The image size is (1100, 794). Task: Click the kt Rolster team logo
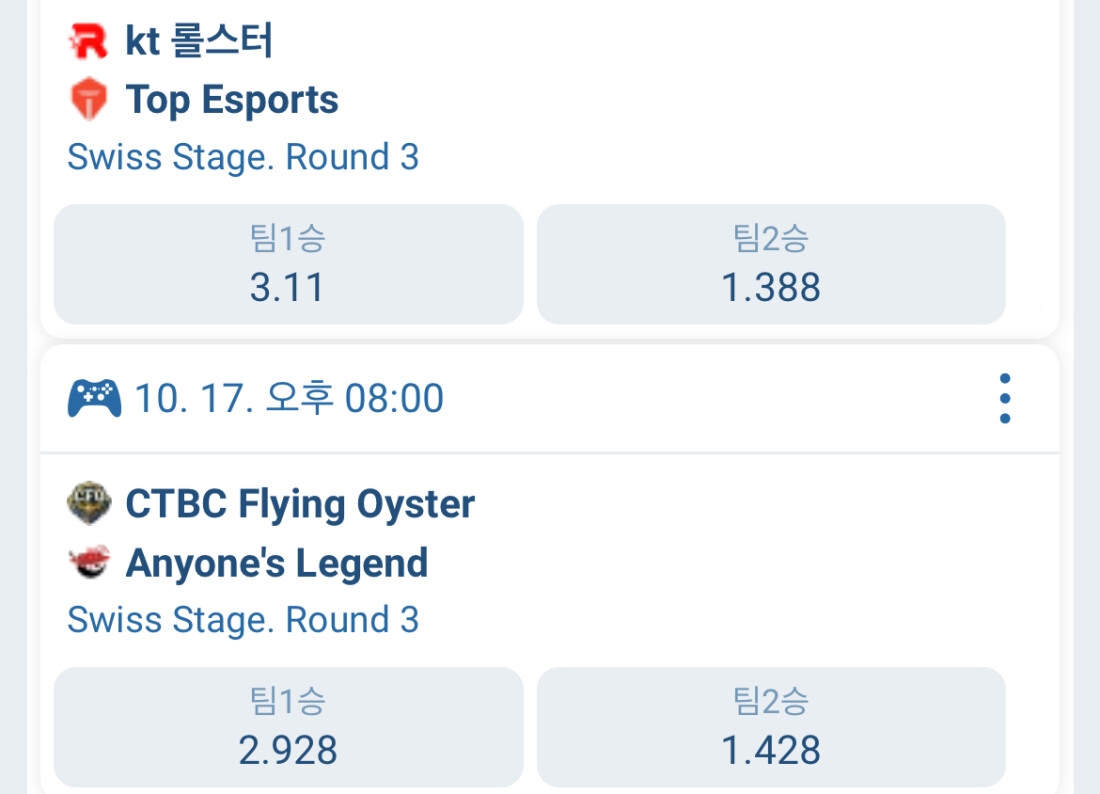coord(89,41)
